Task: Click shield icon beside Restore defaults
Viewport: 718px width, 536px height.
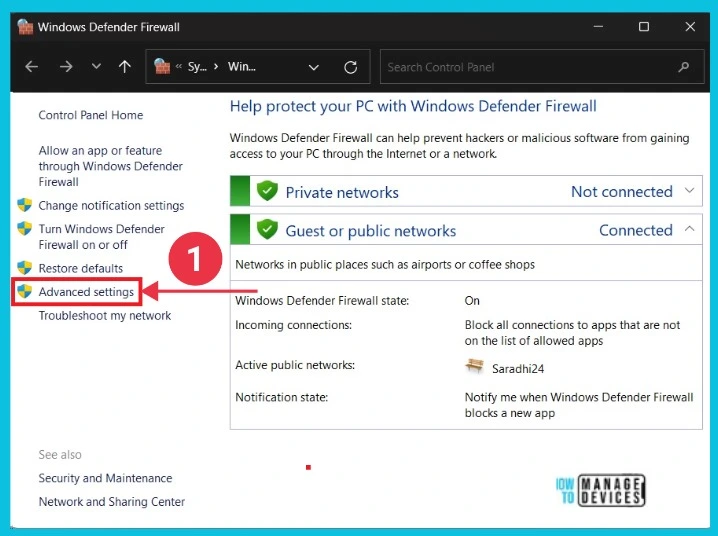Action: (x=25, y=267)
